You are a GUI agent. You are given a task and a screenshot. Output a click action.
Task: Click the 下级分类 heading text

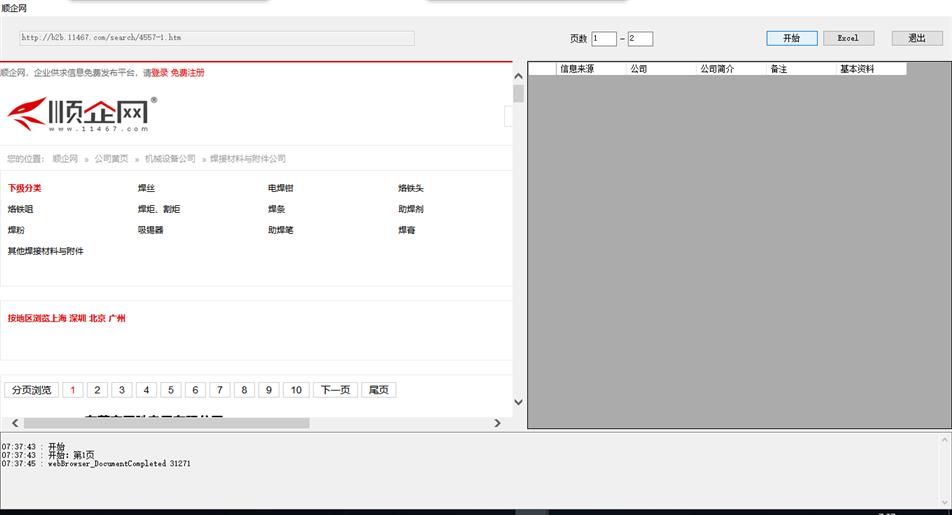coord(24,188)
